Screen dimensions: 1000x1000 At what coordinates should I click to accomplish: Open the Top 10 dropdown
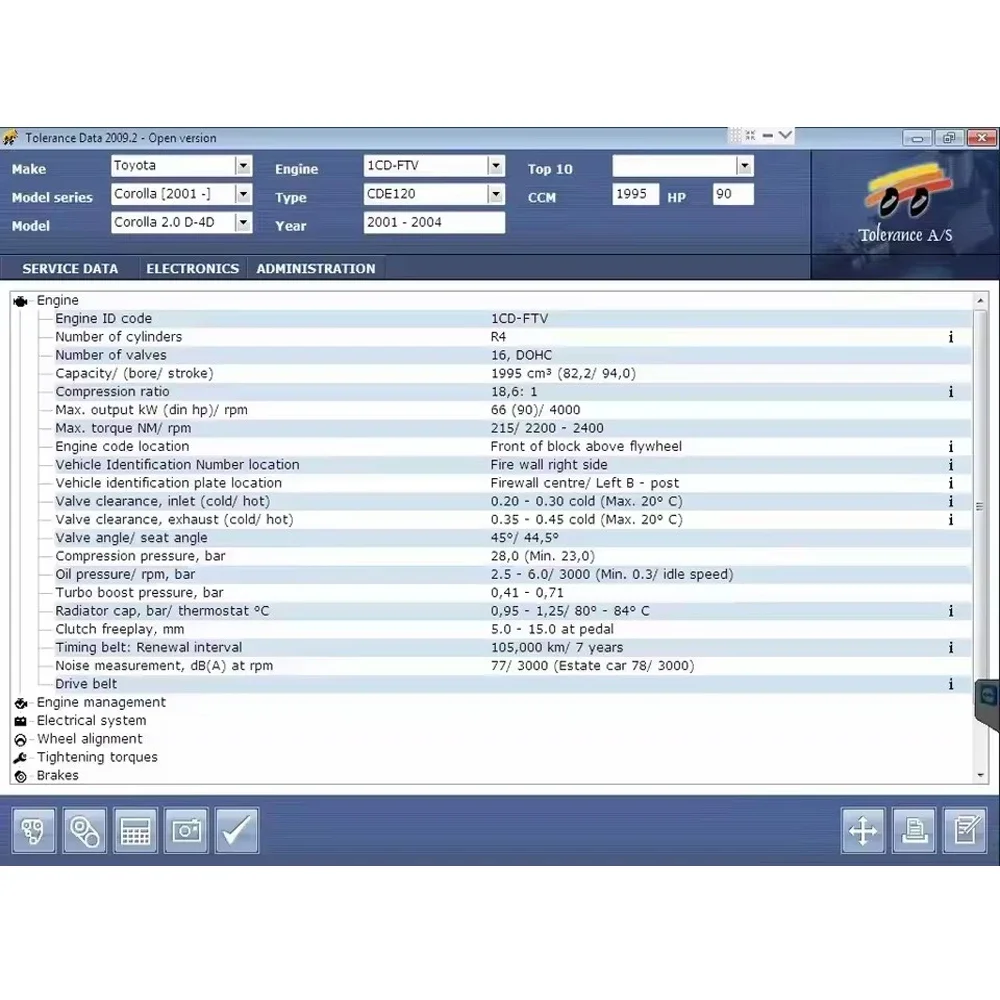coord(744,166)
